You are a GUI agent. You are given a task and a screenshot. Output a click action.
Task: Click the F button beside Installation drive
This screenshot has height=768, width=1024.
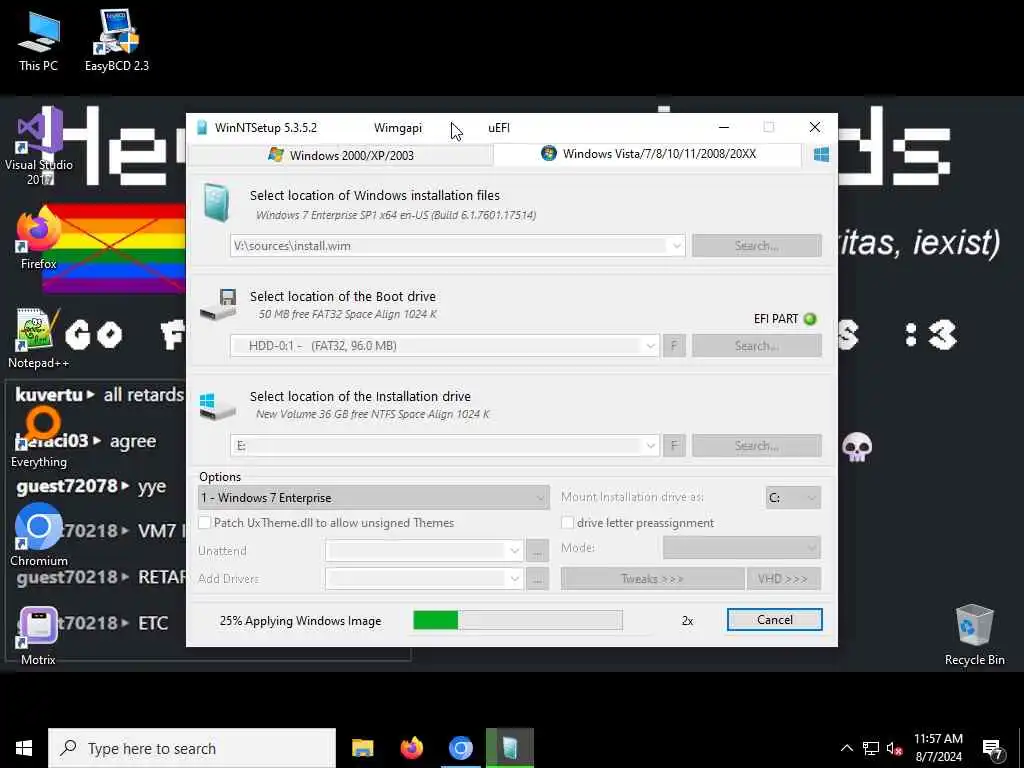tap(675, 445)
